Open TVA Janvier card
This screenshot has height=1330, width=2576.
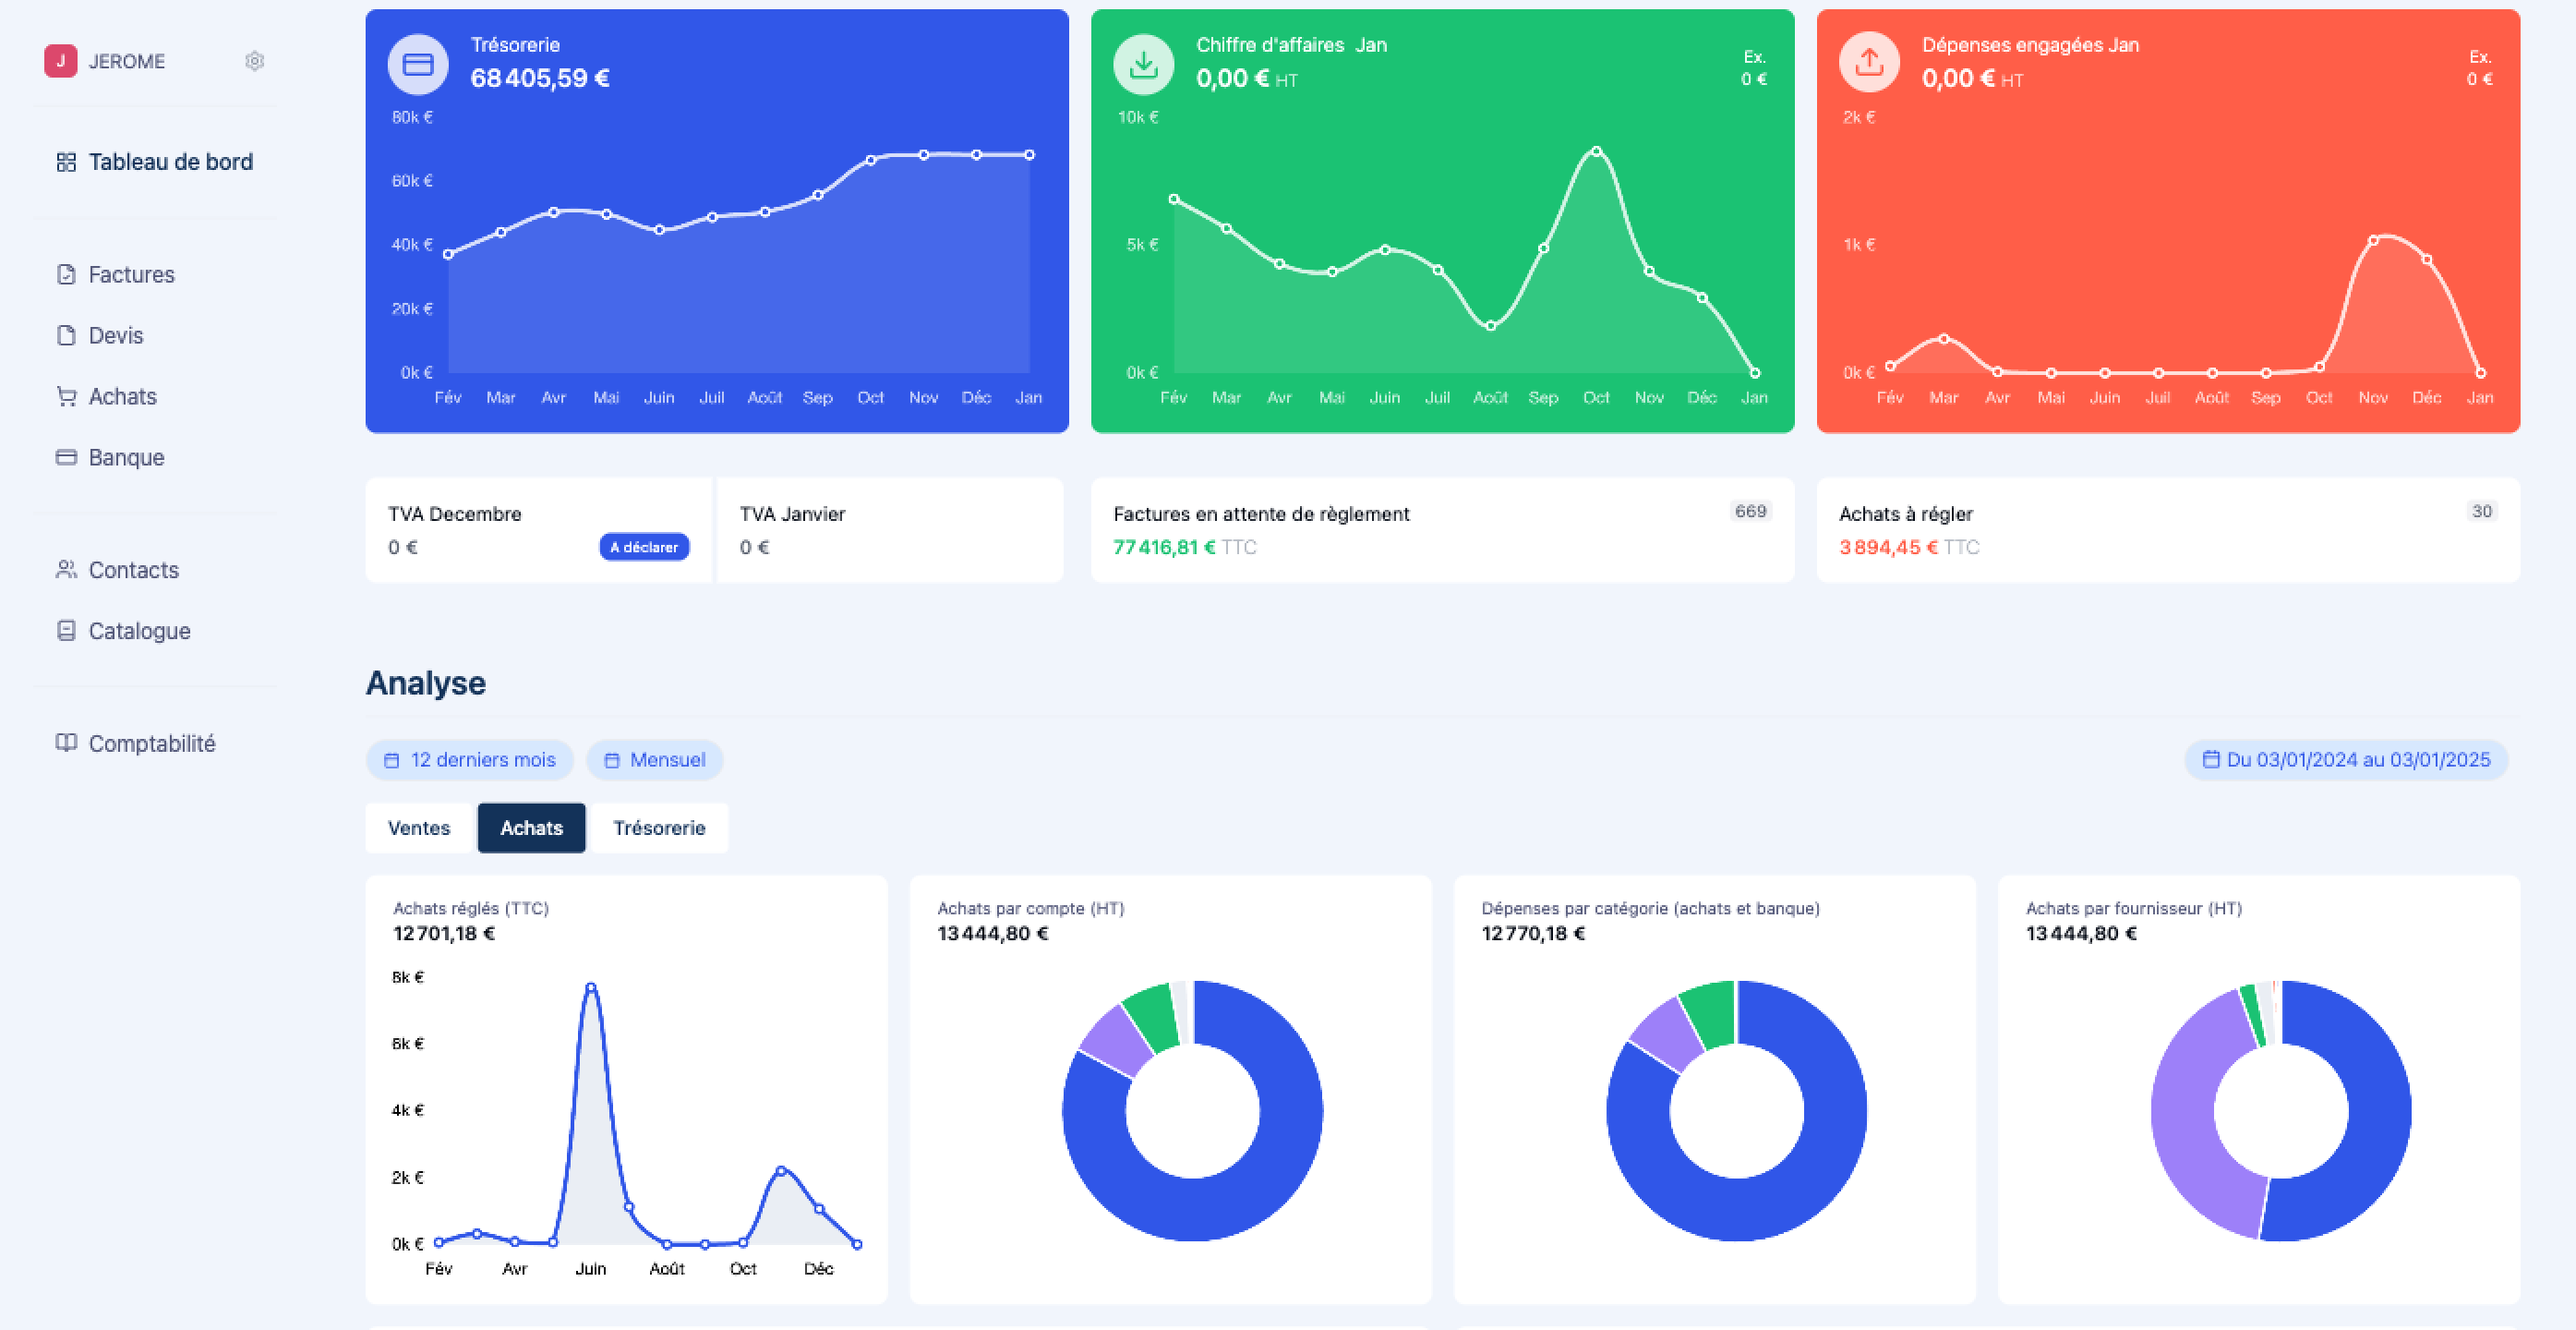[x=890, y=530]
